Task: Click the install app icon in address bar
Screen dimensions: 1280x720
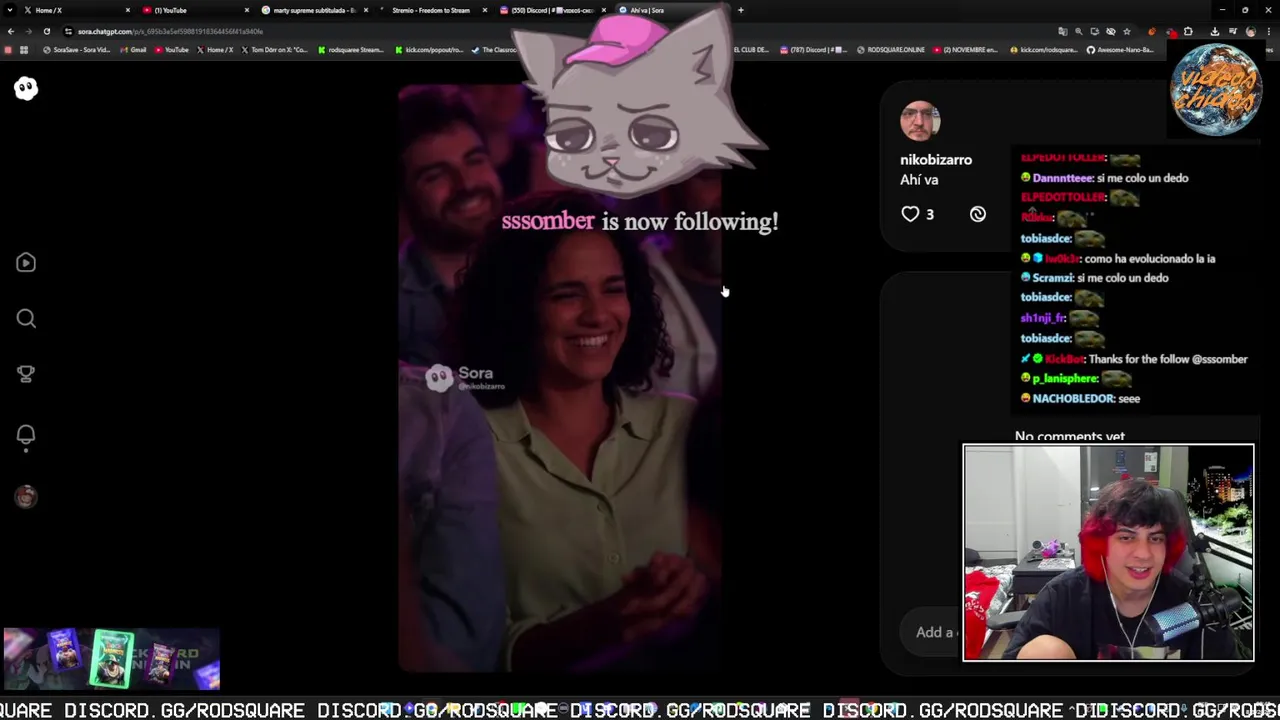Action: (x=1095, y=31)
